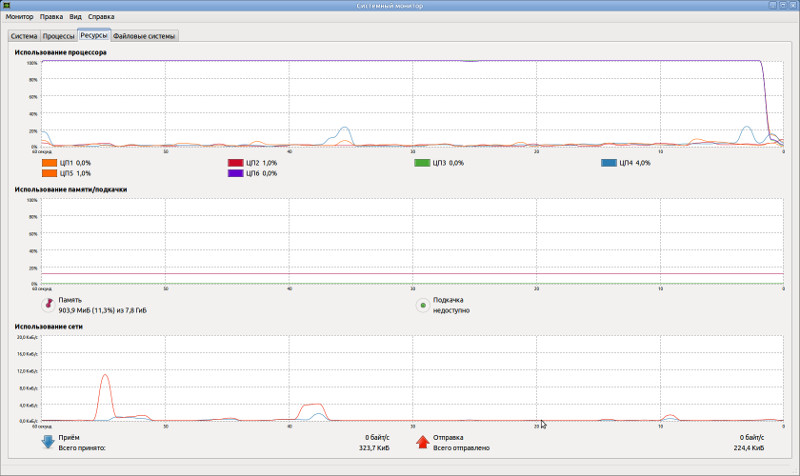Click the ЦП4 blue color swatch
The image size is (800, 476).
(609, 163)
